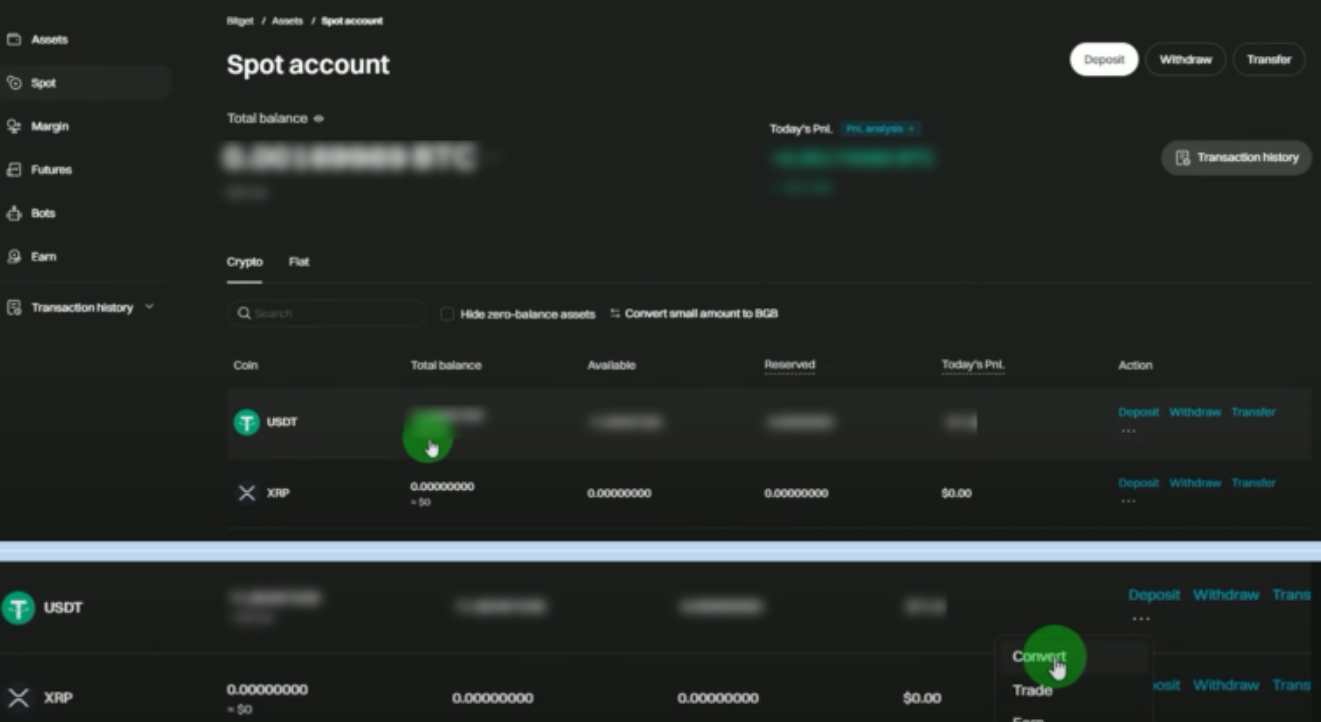
Task: Toggle total balance visibility eye icon
Action: (319, 118)
